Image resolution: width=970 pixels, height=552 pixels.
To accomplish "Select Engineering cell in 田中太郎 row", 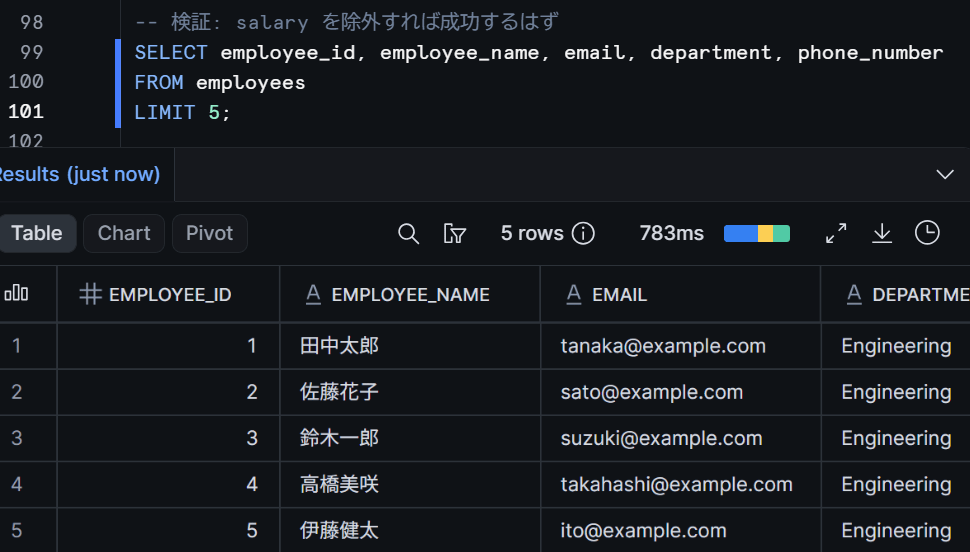I will click(896, 346).
